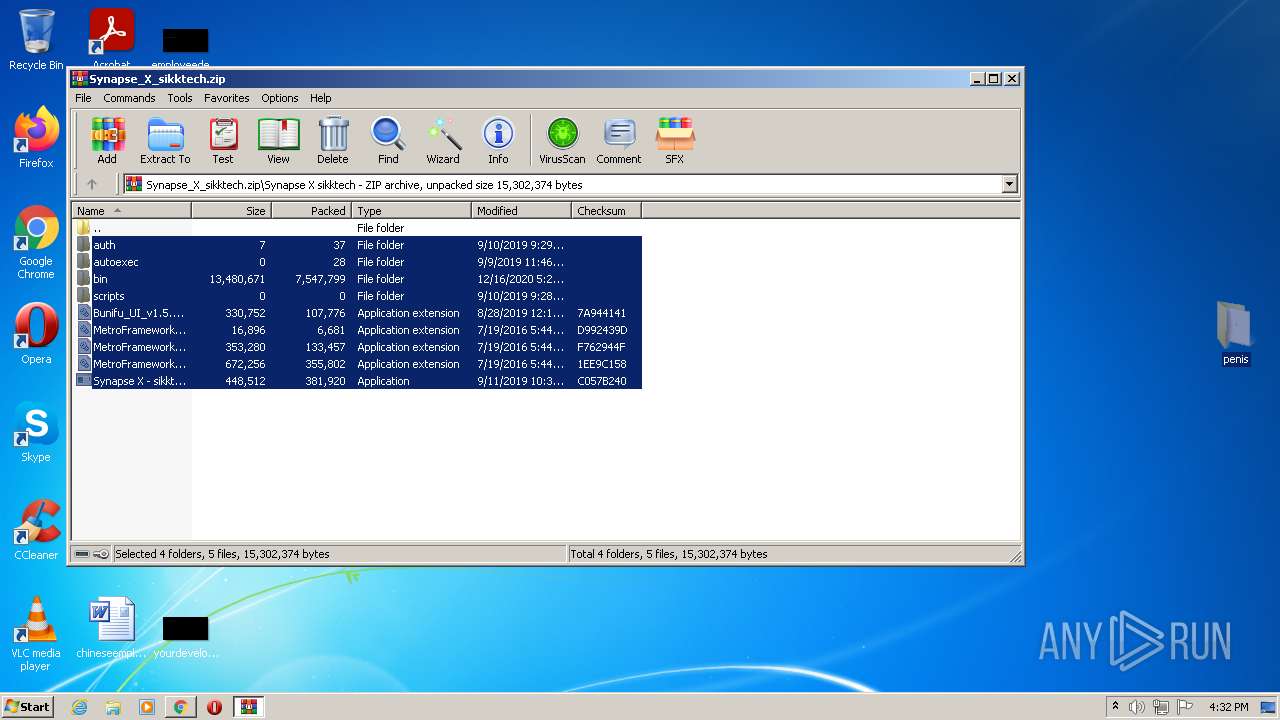Image resolution: width=1280 pixels, height=720 pixels.
Task: Click the 7A944141 checksum cell
Action: (x=602, y=313)
